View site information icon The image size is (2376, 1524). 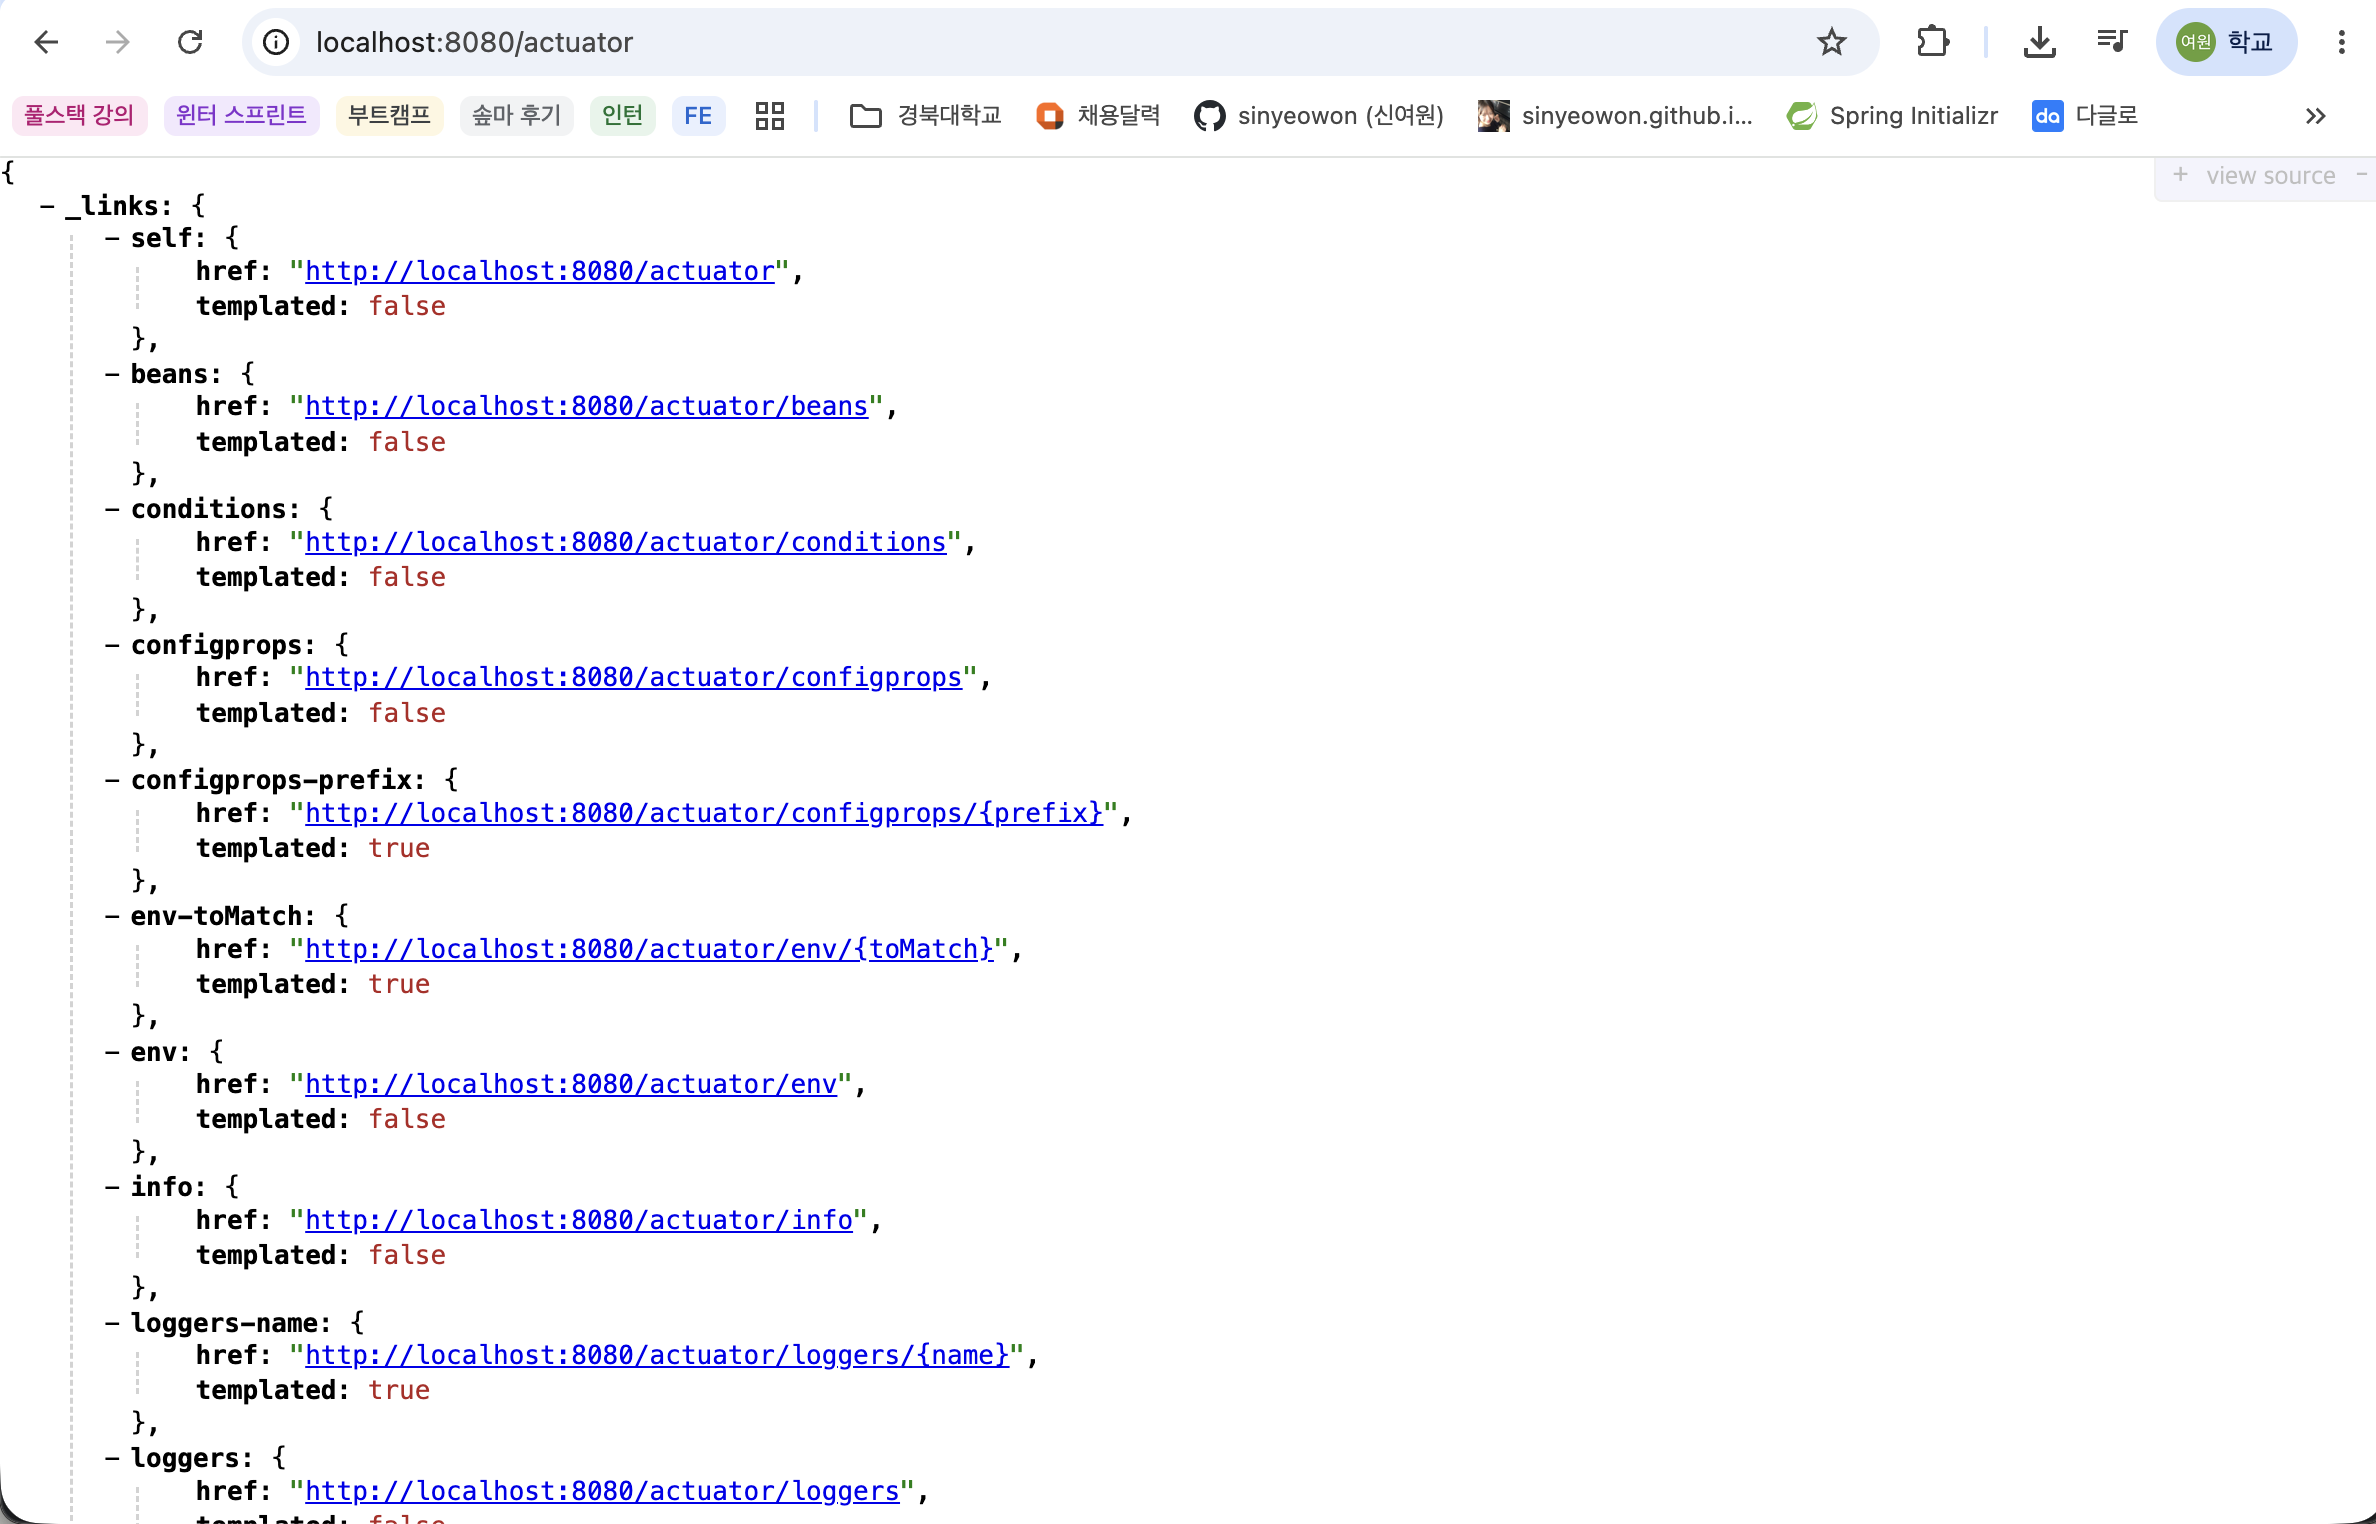tap(276, 42)
